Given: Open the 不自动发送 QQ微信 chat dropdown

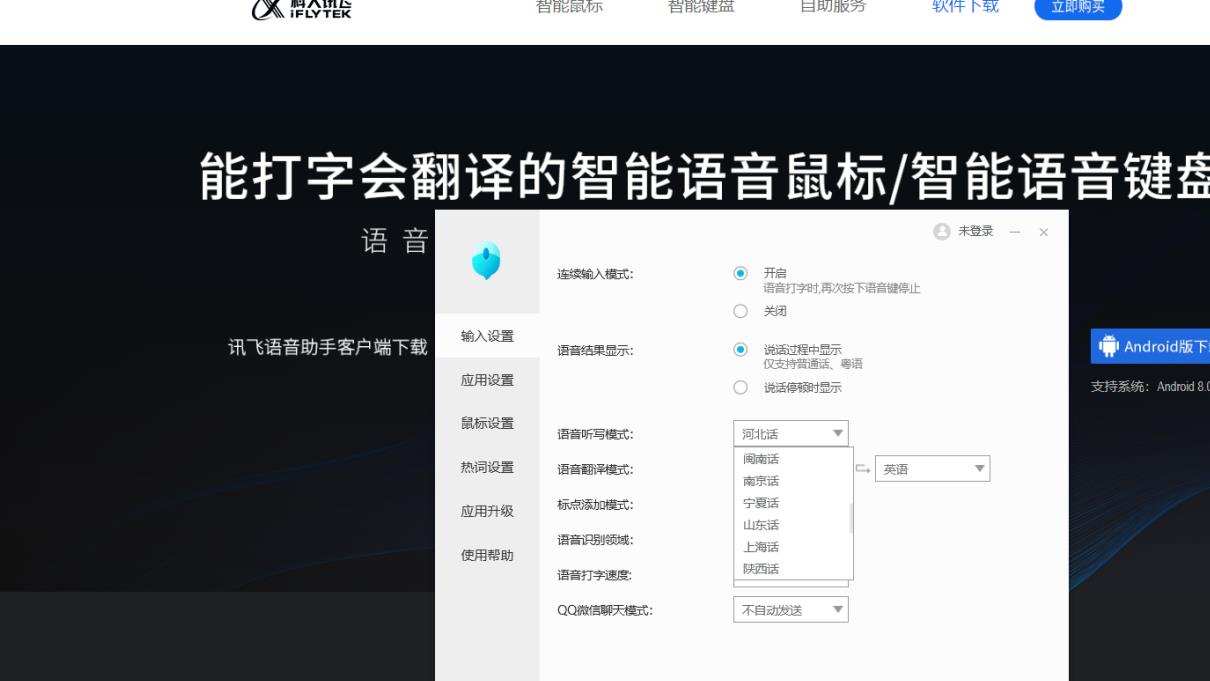Looking at the screenshot, I should point(790,609).
